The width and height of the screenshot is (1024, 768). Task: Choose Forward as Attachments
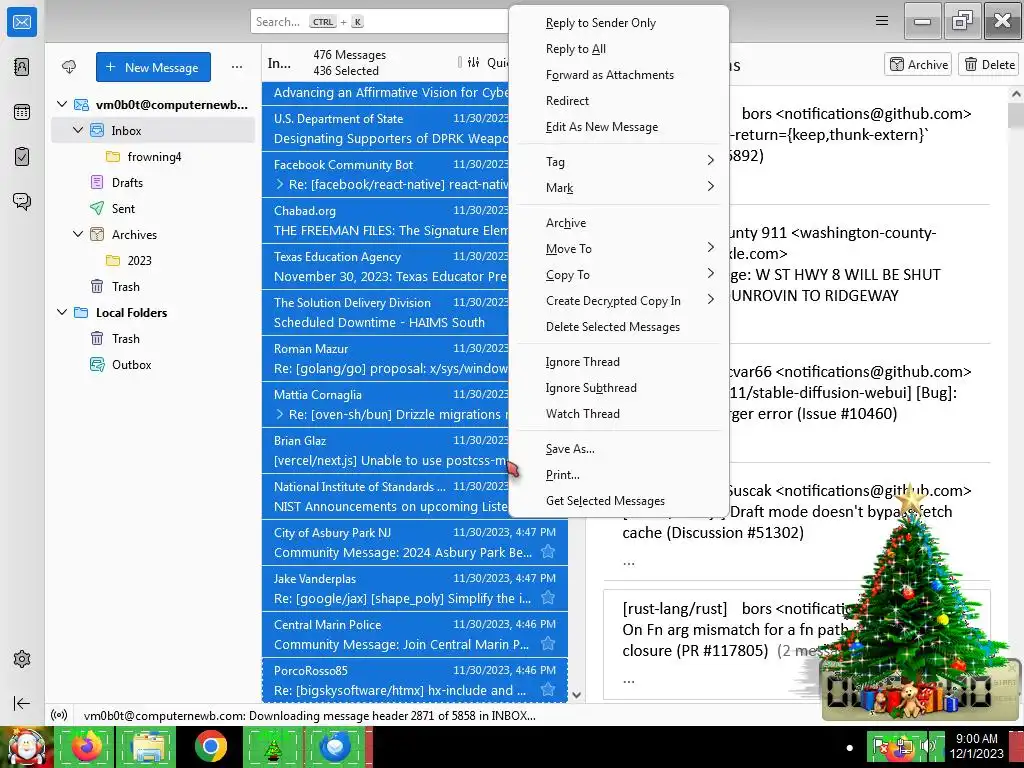[x=618, y=75]
